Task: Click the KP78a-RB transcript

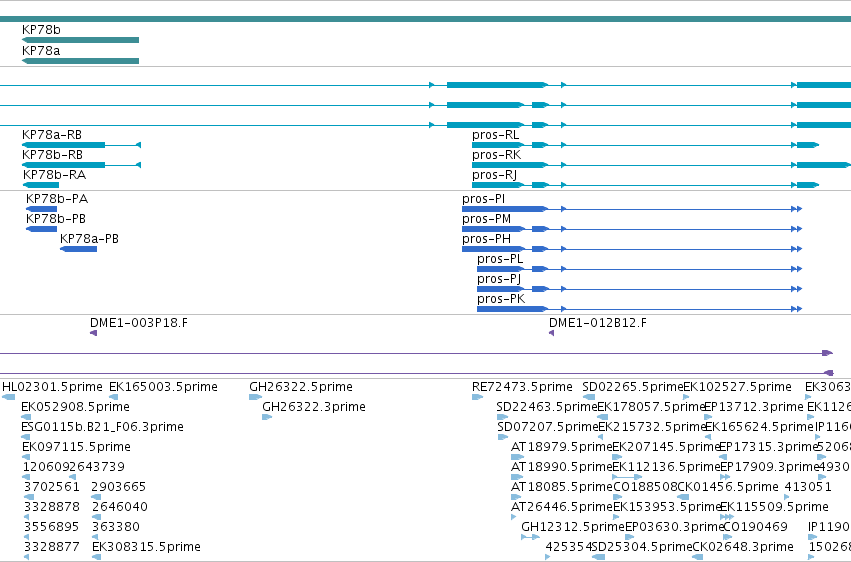Action: click(81, 145)
